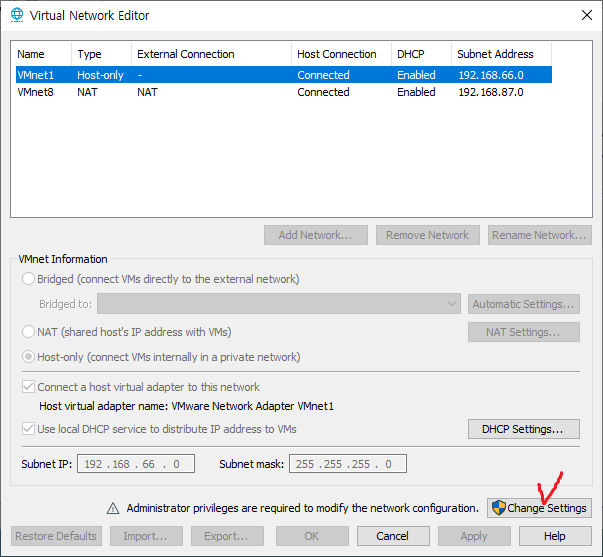Click the host virtual adapter name text
The image size is (603, 557).
(187, 406)
